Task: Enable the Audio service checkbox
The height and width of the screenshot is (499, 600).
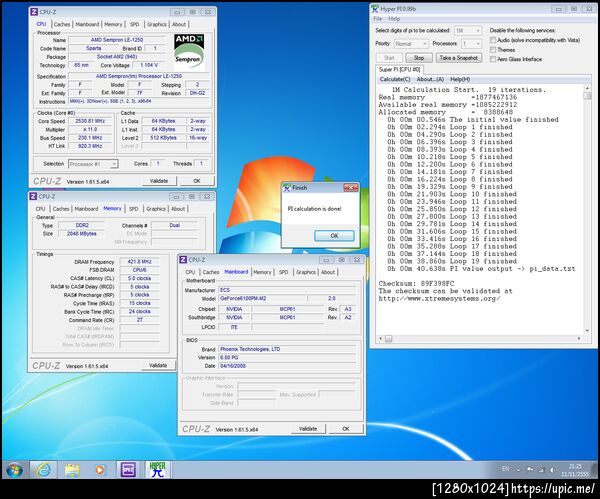Action: point(495,39)
